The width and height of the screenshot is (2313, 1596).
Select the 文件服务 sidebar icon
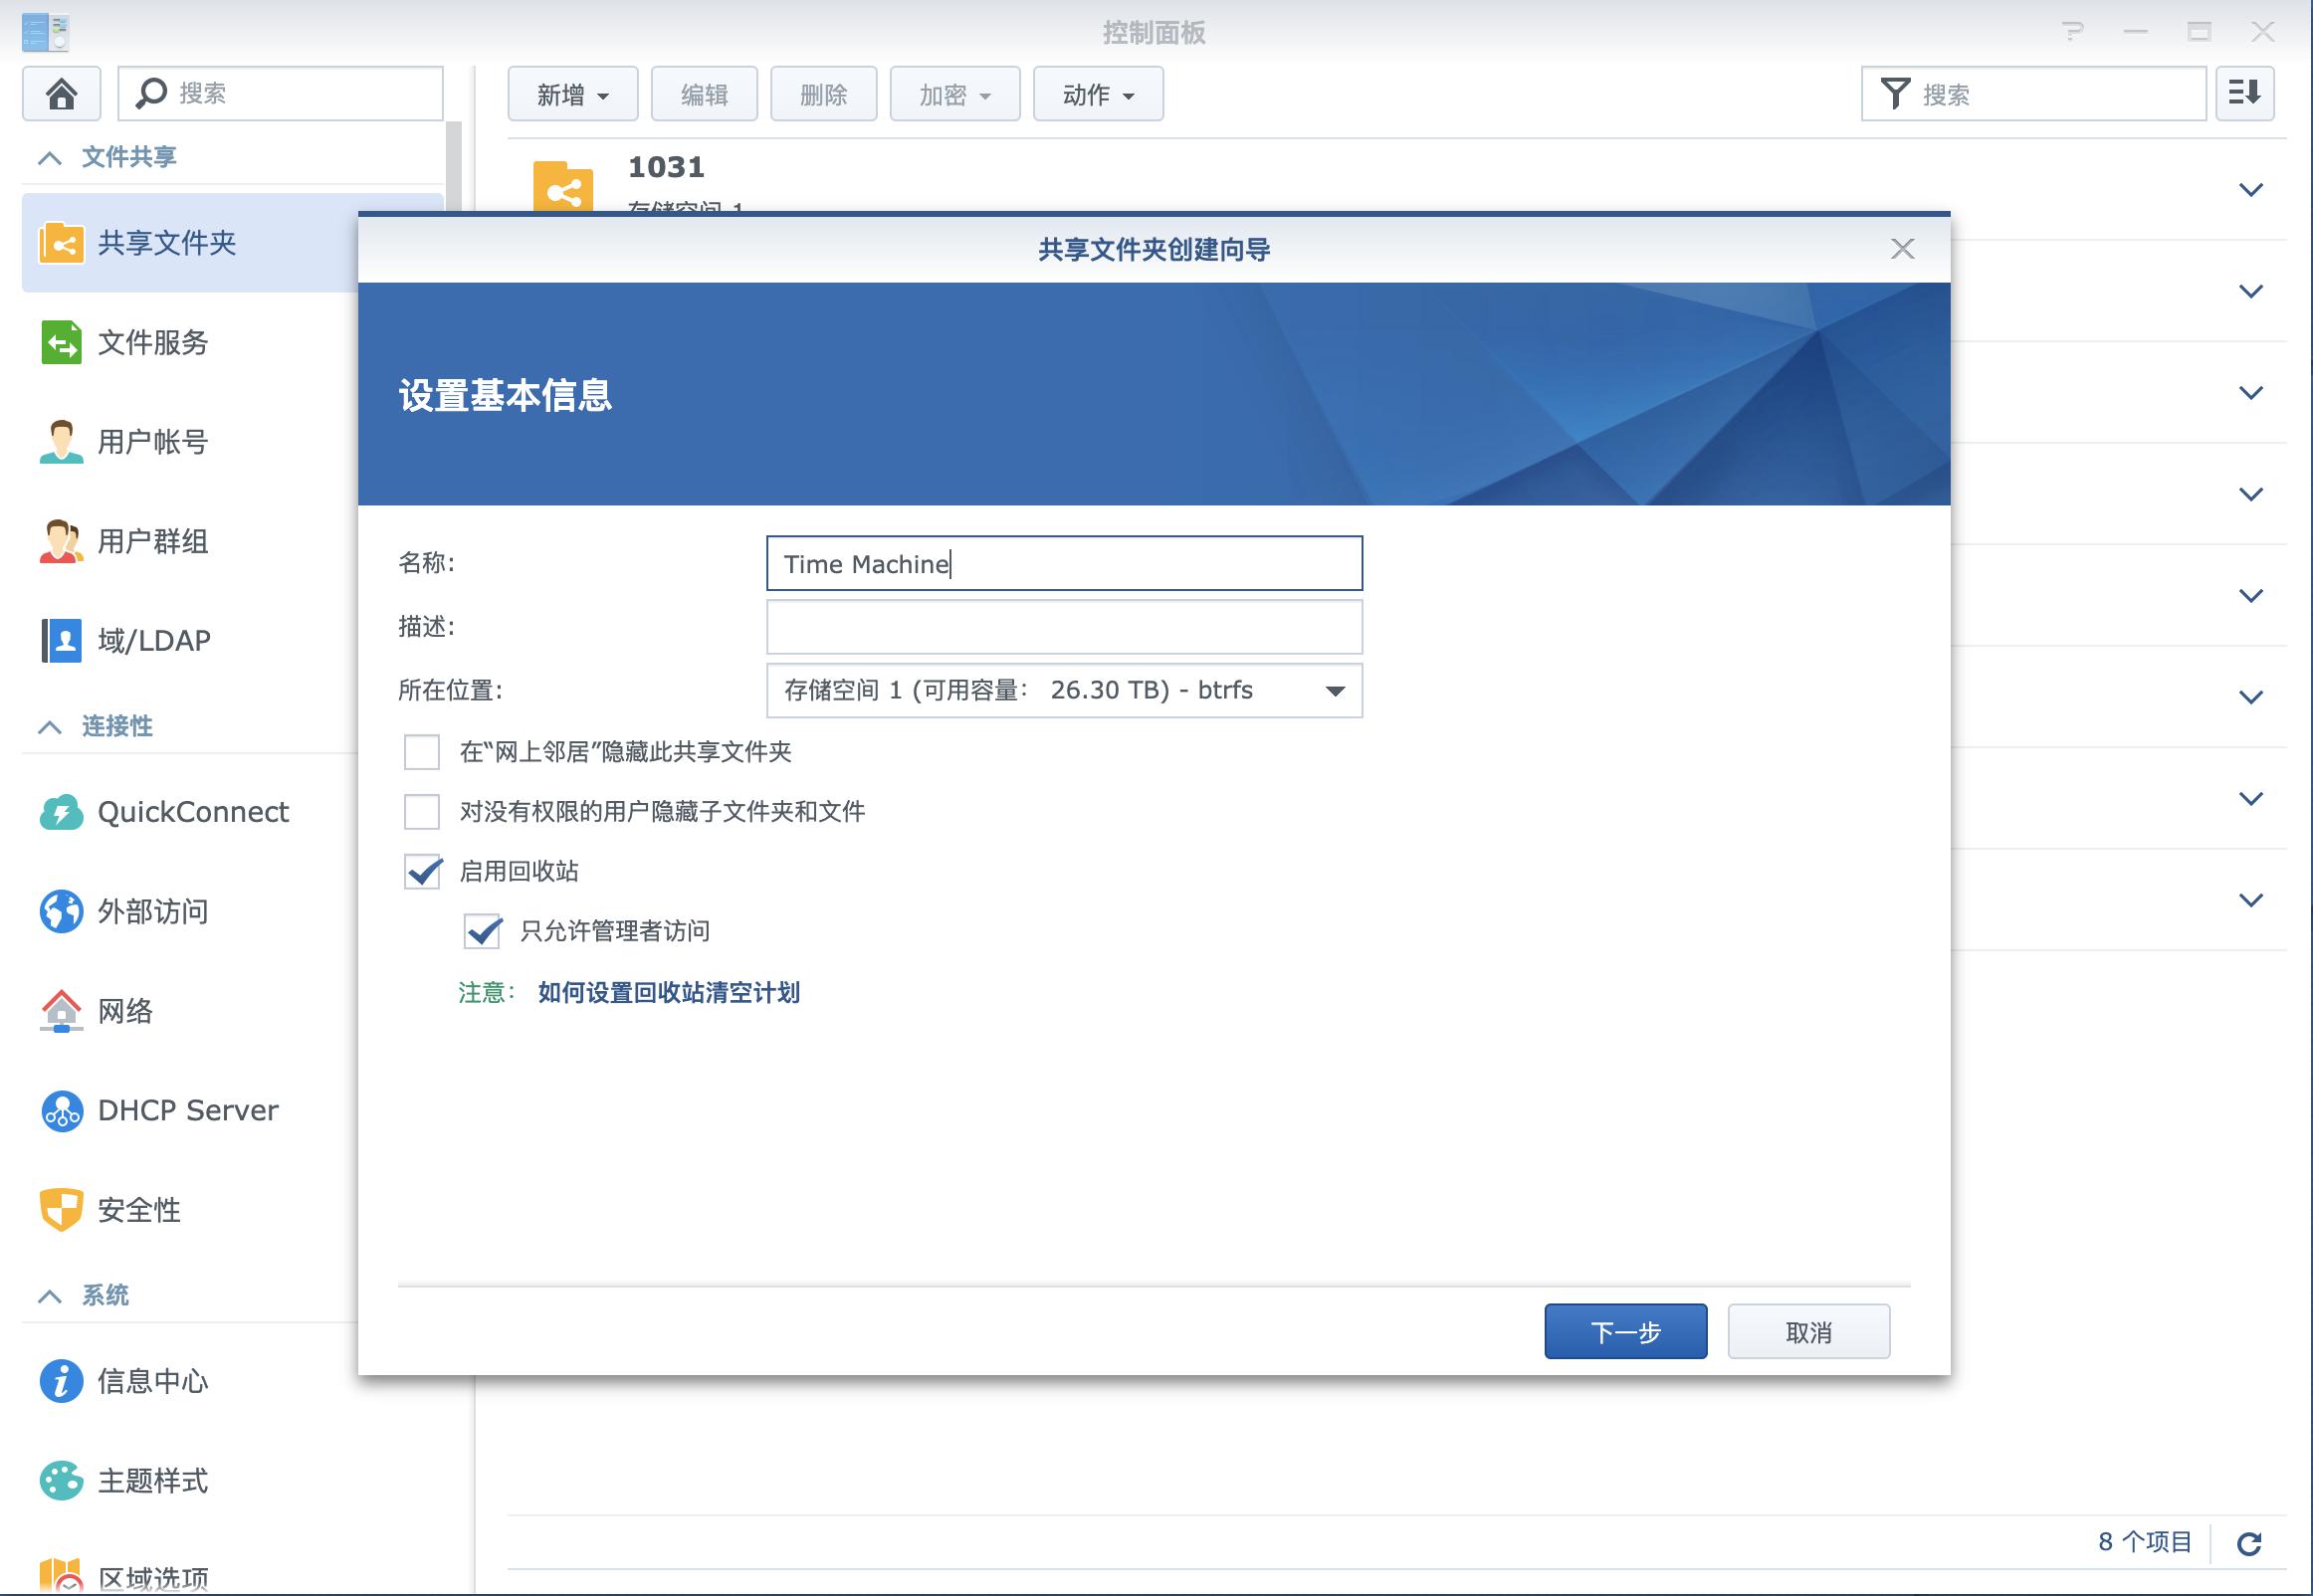pyautogui.click(x=60, y=343)
